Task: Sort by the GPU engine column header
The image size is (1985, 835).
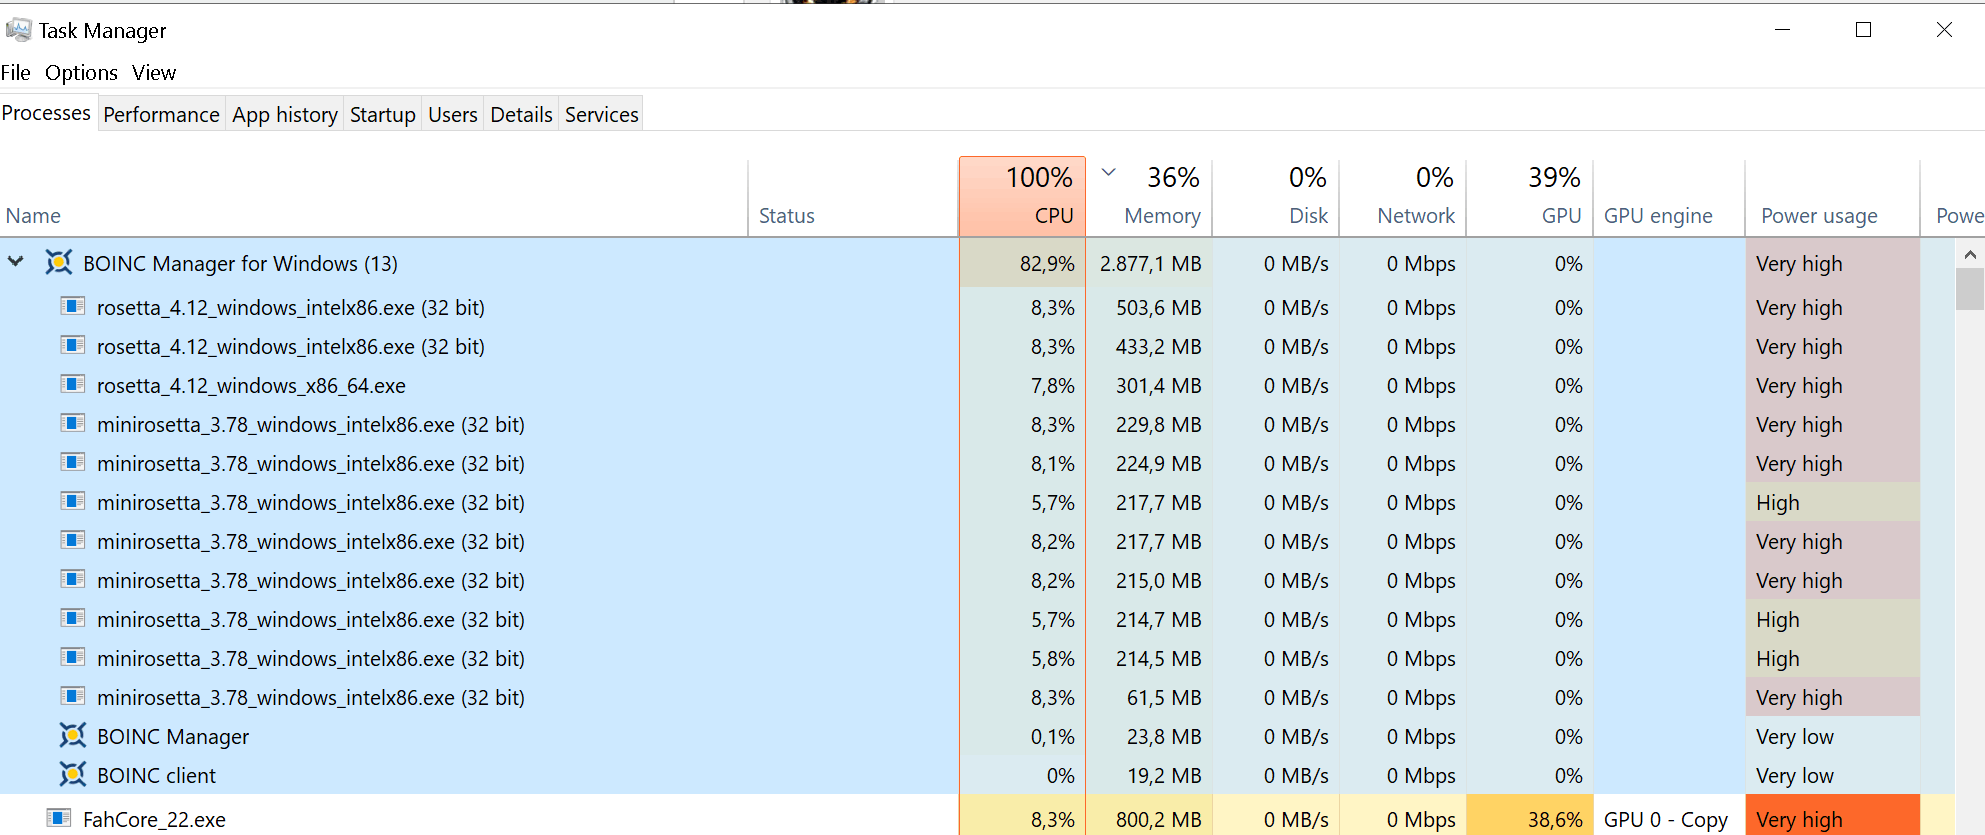Action: tap(1658, 216)
